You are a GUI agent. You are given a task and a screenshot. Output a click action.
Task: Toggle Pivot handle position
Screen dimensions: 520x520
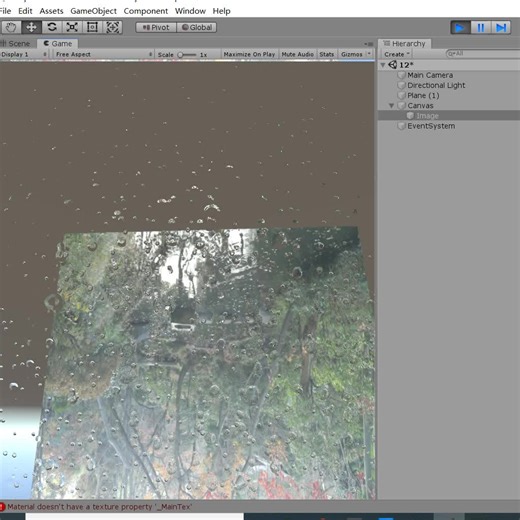[x=156, y=27]
